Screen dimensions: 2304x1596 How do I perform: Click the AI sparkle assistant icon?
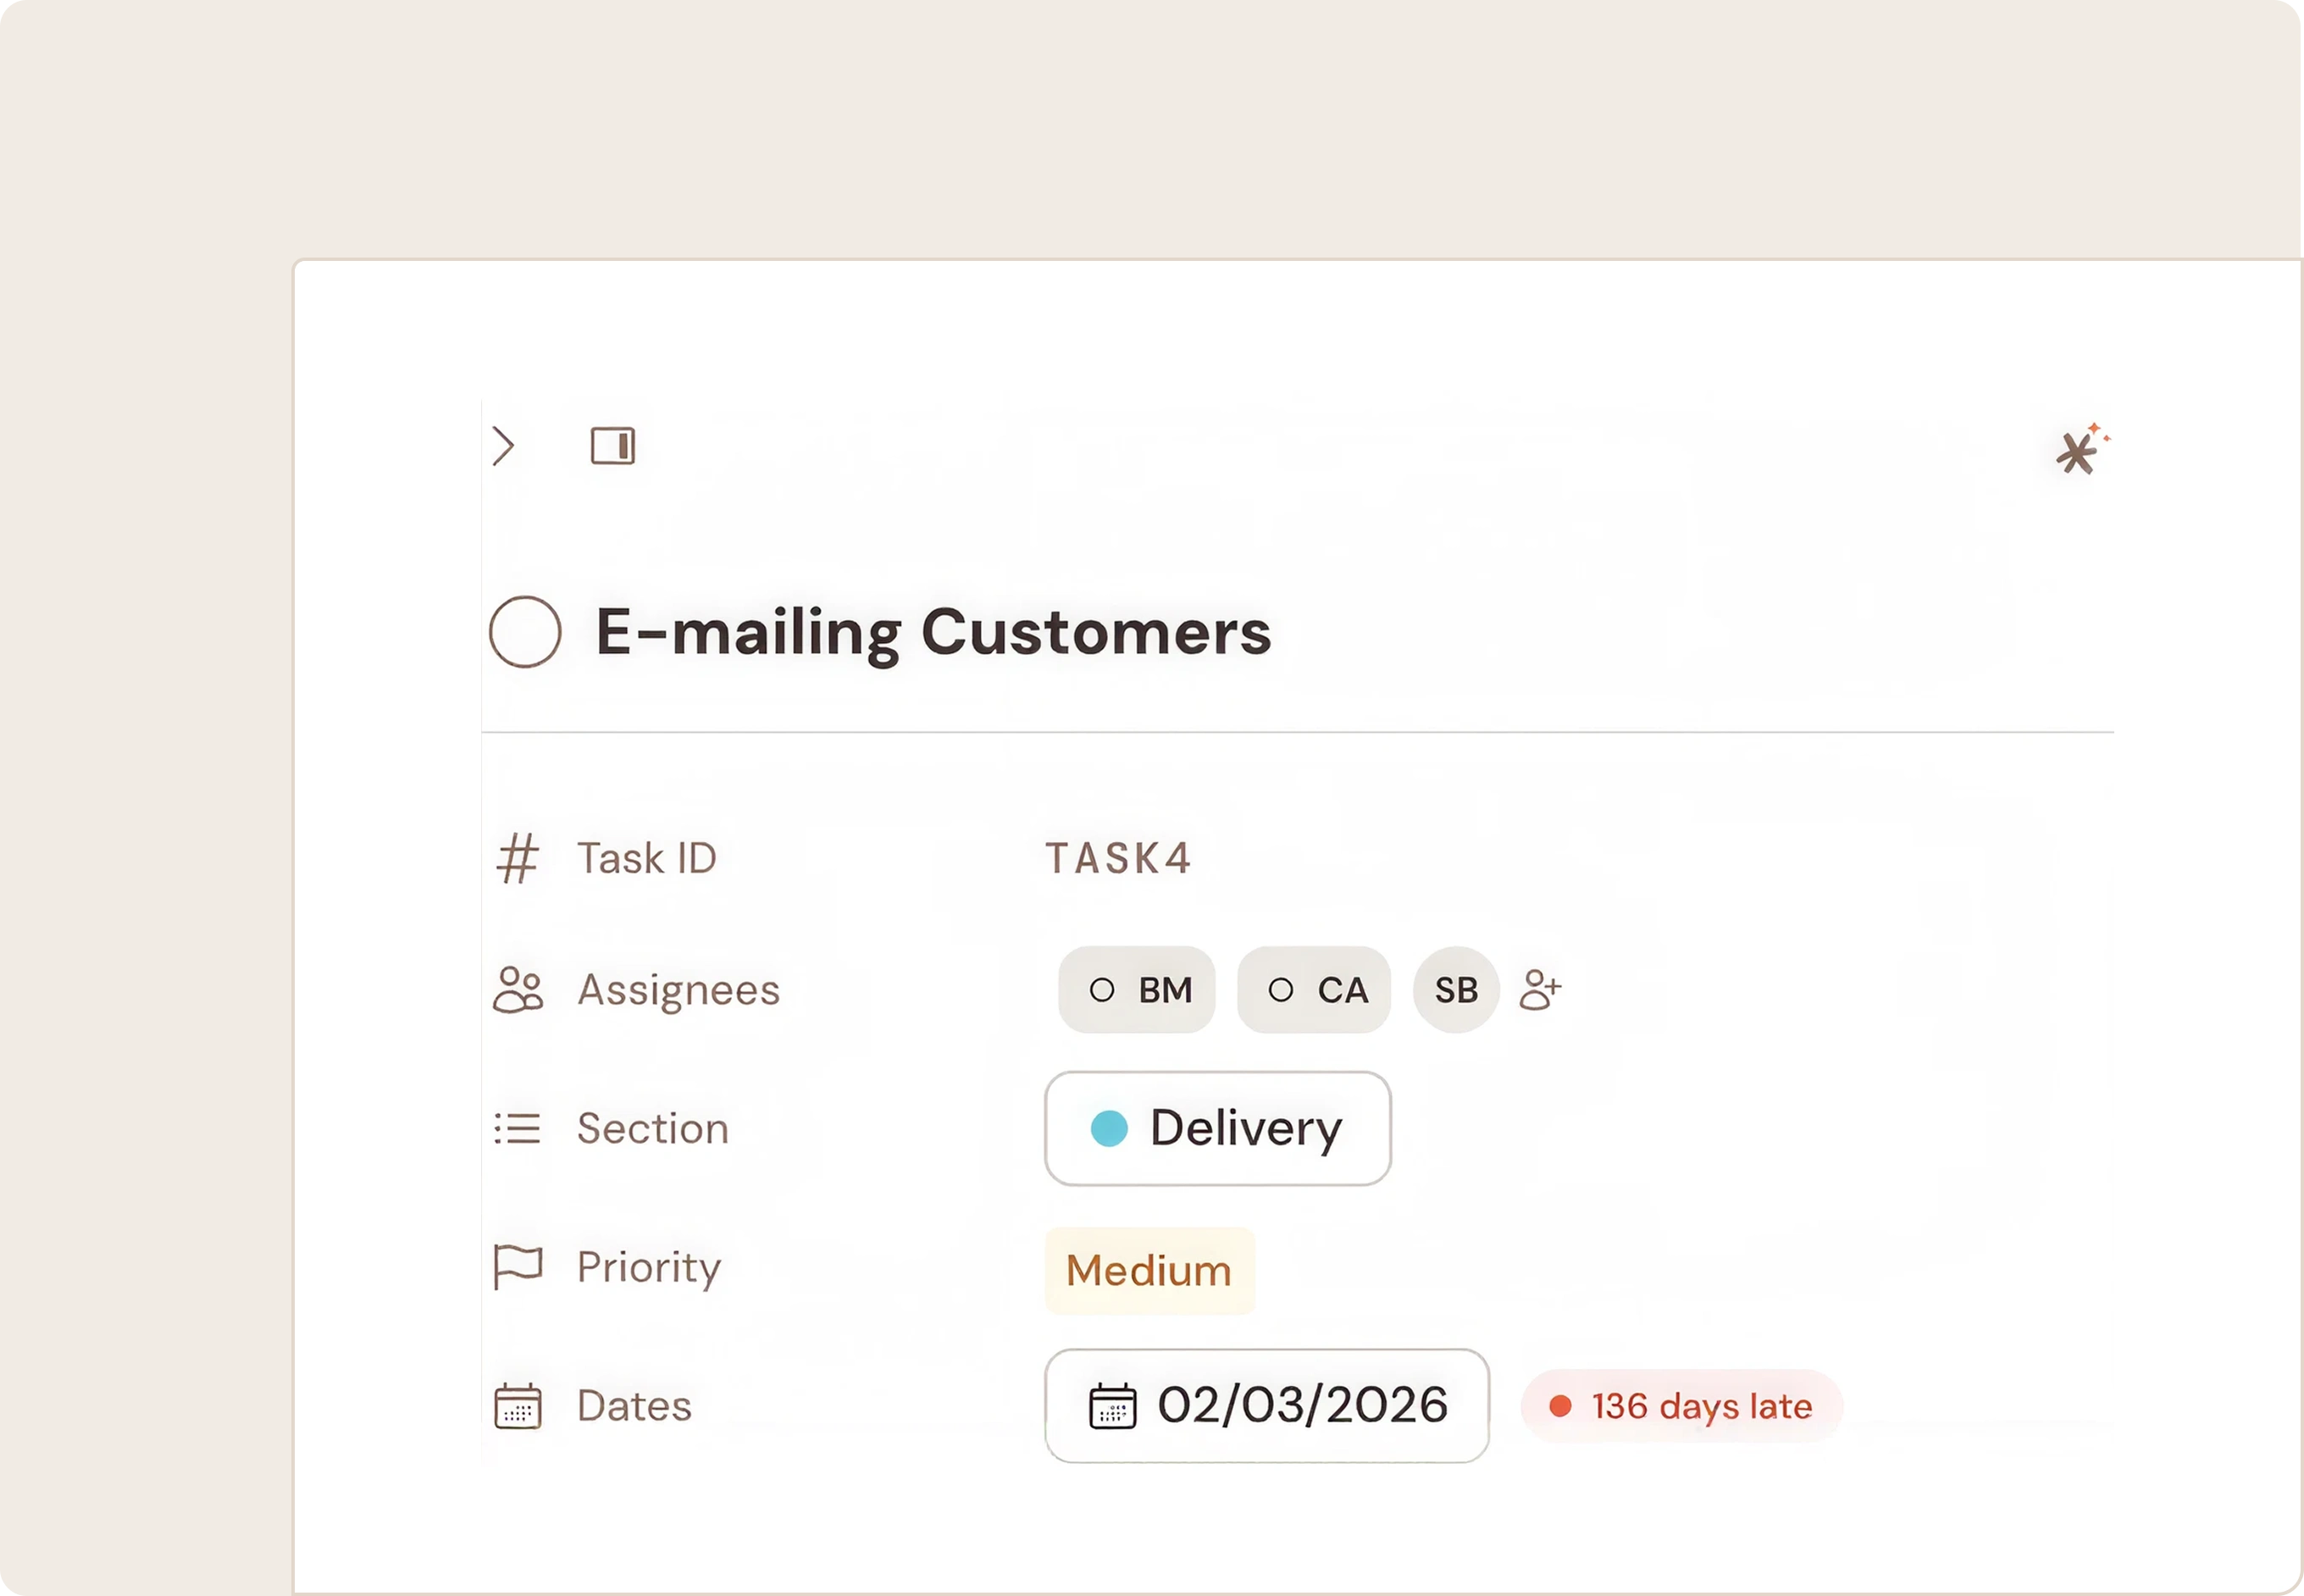point(2082,449)
